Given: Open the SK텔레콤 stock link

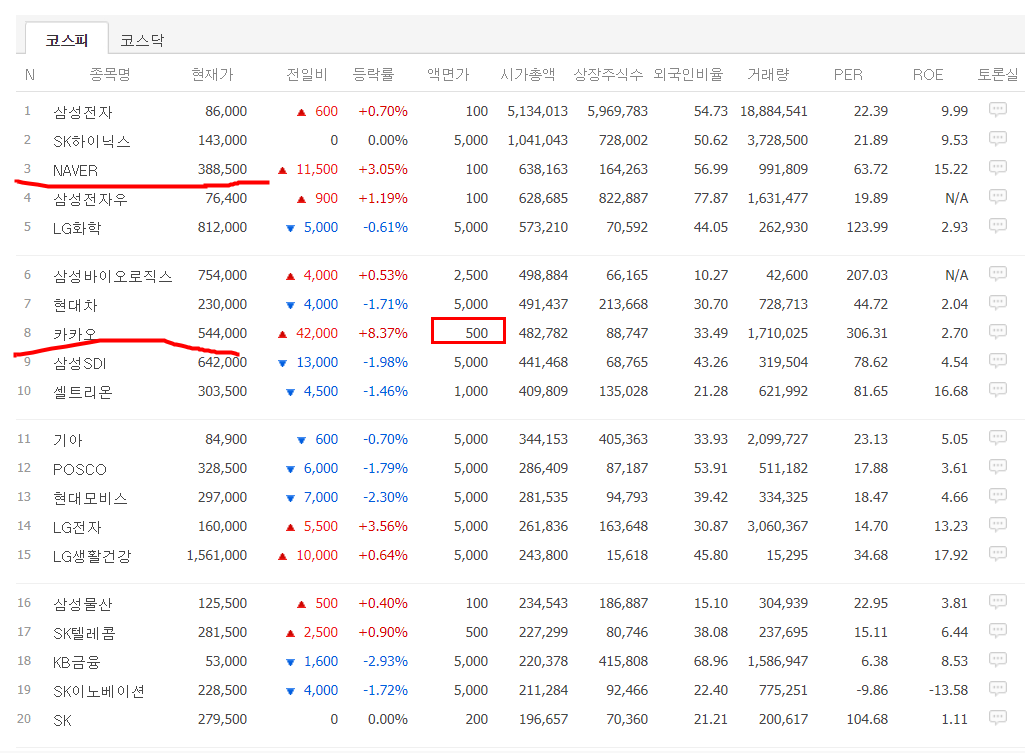Looking at the screenshot, I should tap(84, 633).
